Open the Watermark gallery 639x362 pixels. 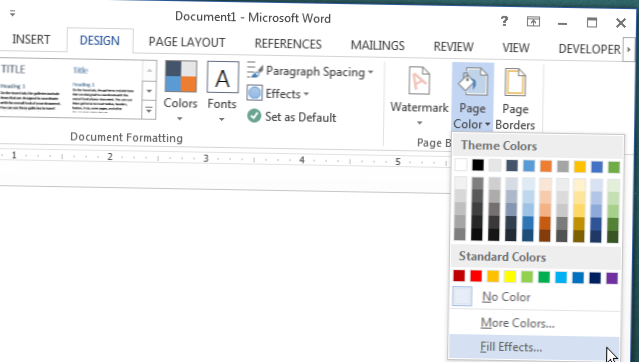(x=419, y=95)
